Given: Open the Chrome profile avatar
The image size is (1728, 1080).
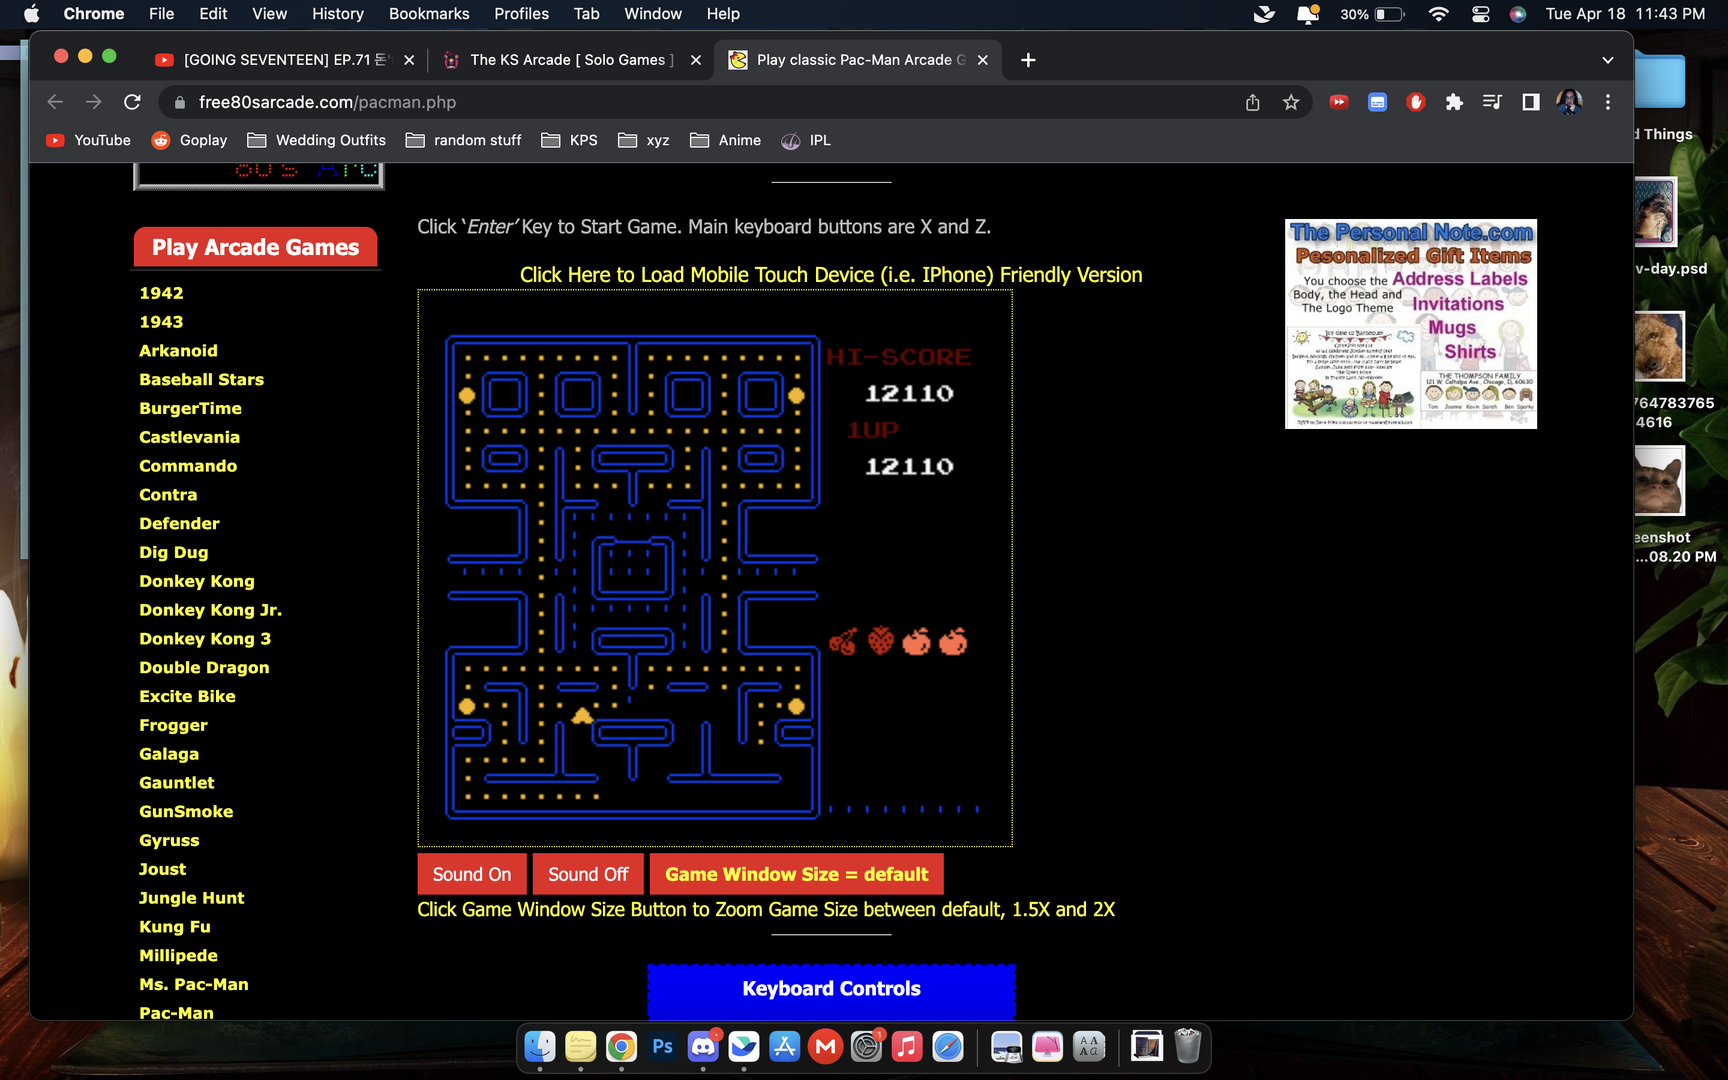Looking at the screenshot, I should point(1569,102).
